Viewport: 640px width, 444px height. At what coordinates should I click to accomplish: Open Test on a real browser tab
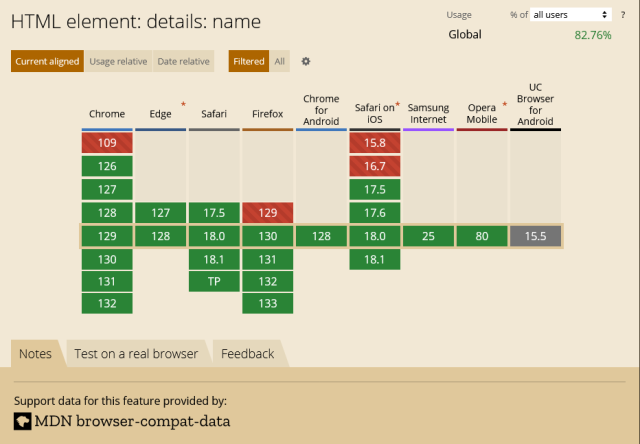point(136,353)
